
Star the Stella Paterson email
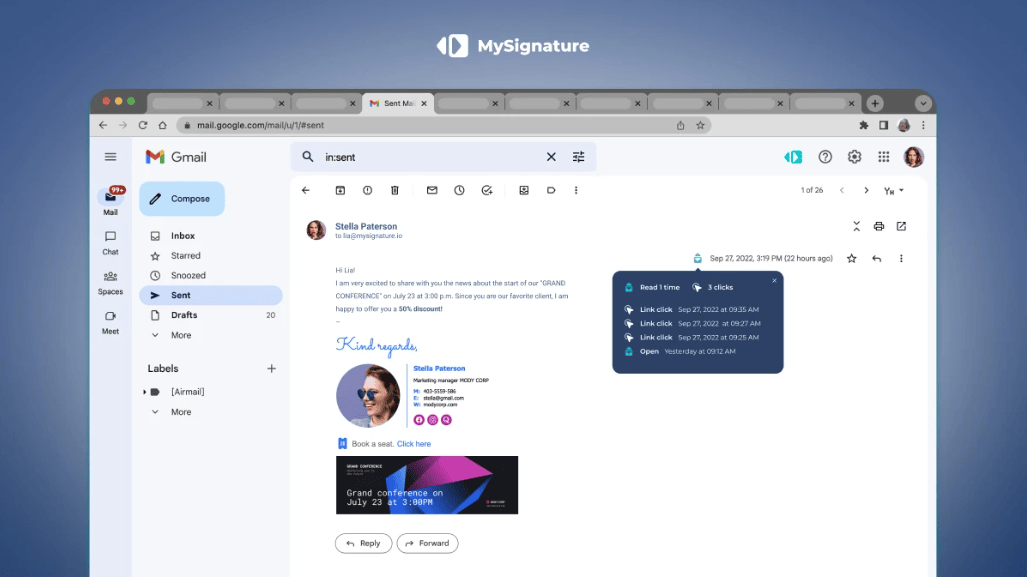[851, 258]
